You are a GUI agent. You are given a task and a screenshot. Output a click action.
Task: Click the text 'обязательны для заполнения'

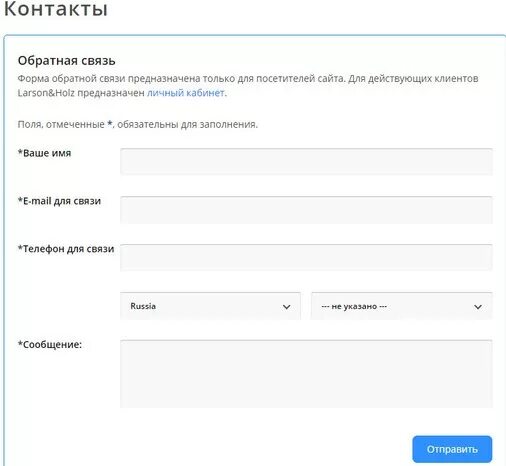tap(186, 125)
